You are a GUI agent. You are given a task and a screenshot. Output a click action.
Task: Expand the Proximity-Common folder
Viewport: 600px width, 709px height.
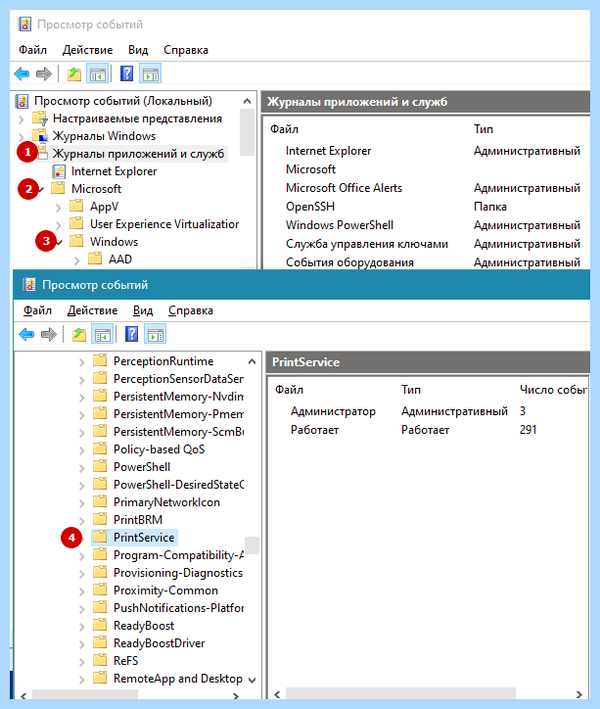(82, 591)
